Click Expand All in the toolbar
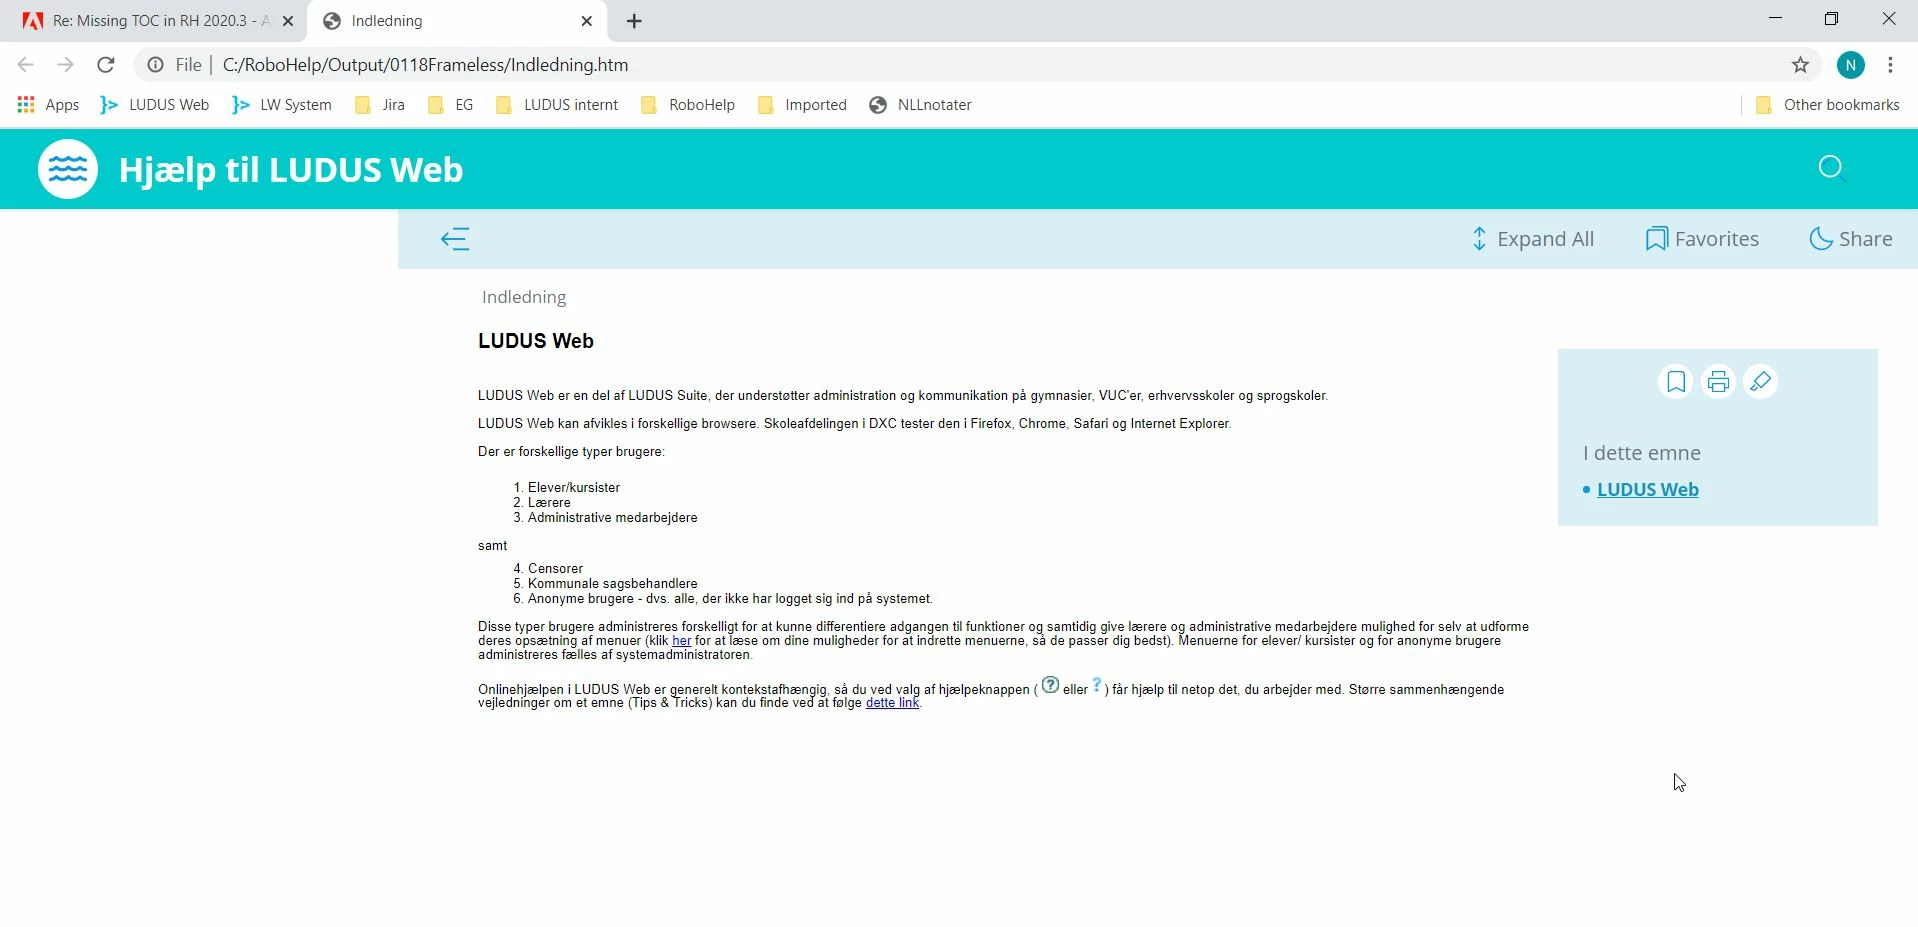Image resolution: width=1918 pixels, height=927 pixels. coord(1532,239)
